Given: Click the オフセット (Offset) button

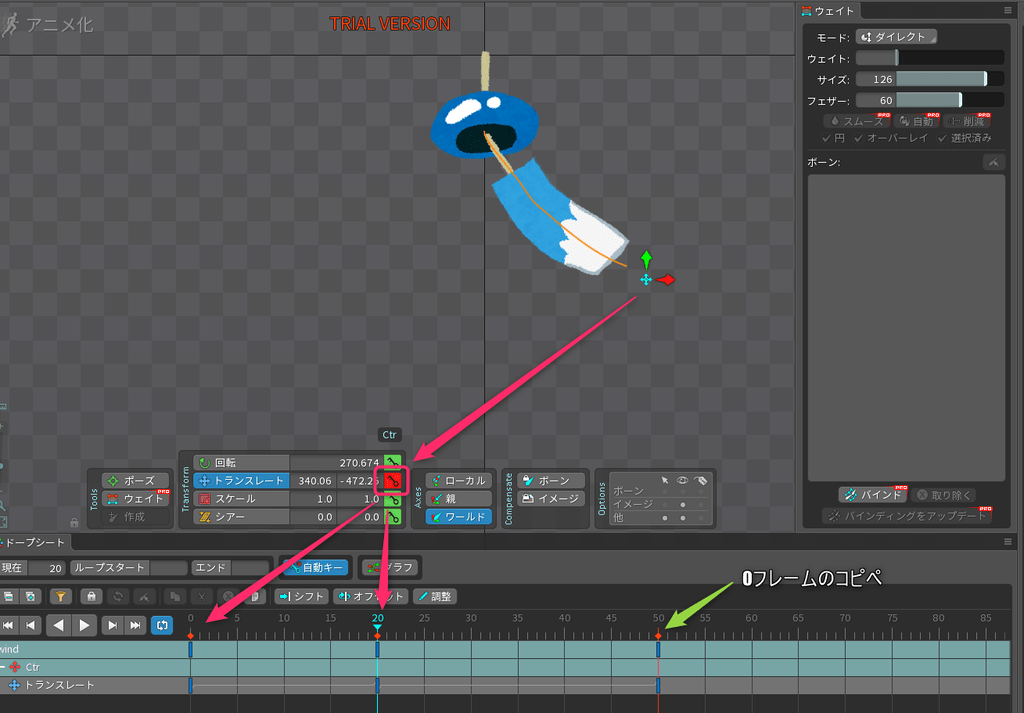Looking at the screenshot, I should click(x=371, y=596).
